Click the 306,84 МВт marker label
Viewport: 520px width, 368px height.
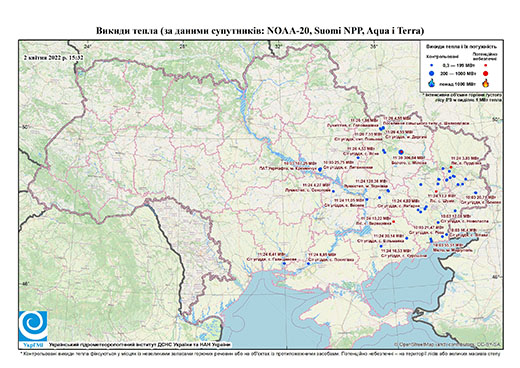(x=409, y=157)
